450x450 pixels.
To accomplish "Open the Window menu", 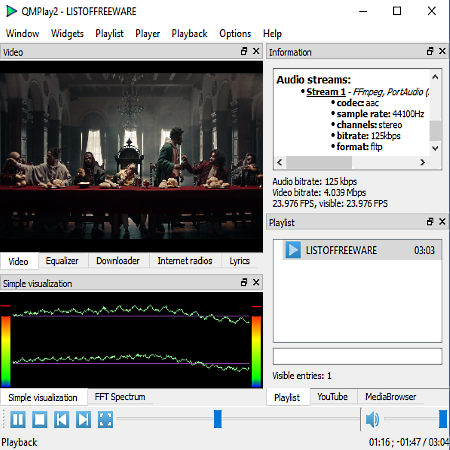I will (x=22, y=34).
